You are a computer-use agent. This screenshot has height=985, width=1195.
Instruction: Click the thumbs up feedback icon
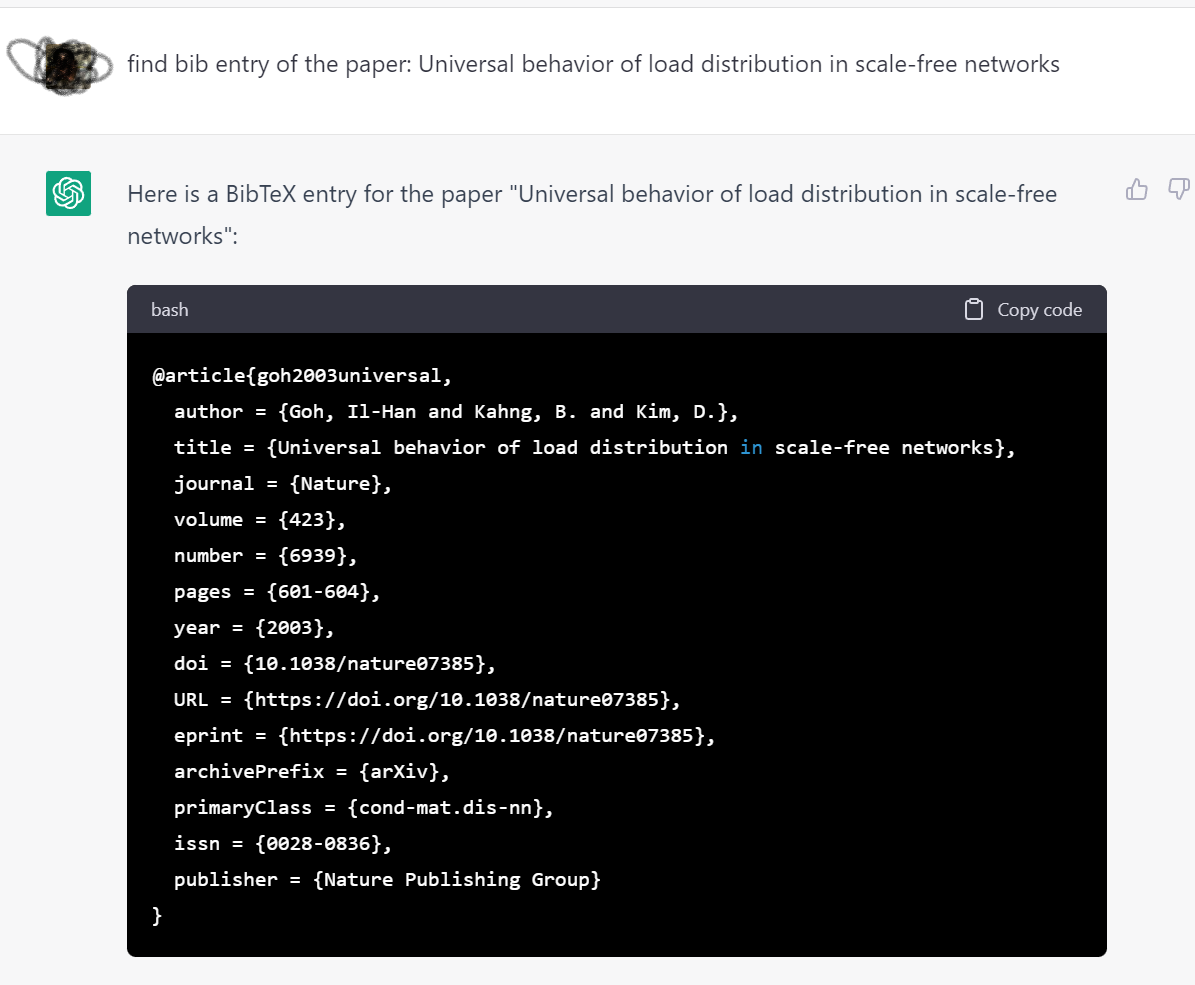click(x=1137, y=189)
